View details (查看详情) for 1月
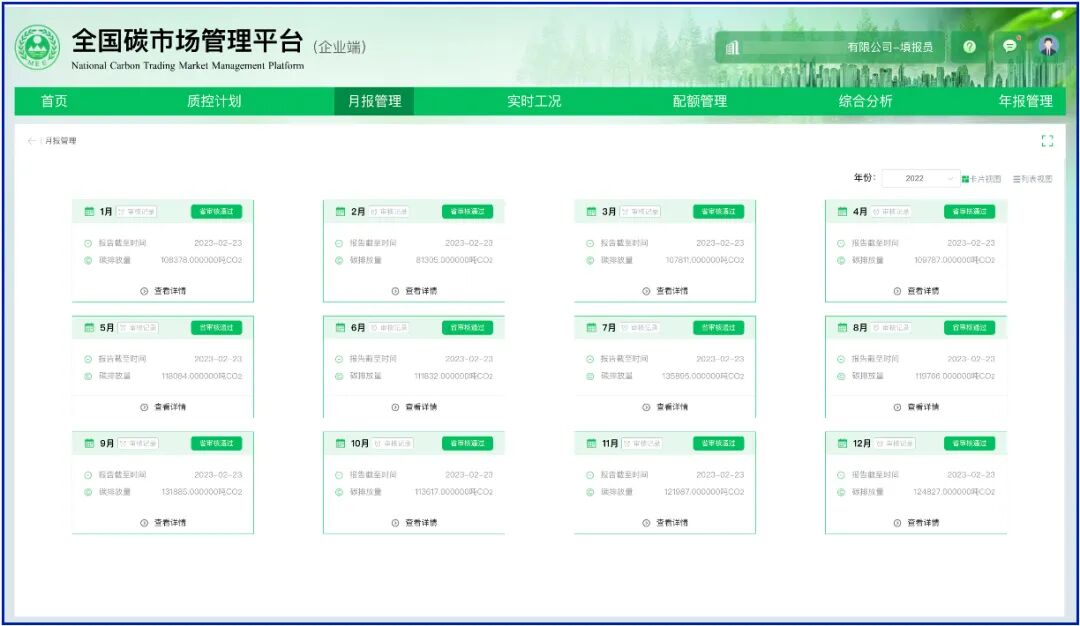This screenshot has width=1080, height=626. [x=163, y=291]
